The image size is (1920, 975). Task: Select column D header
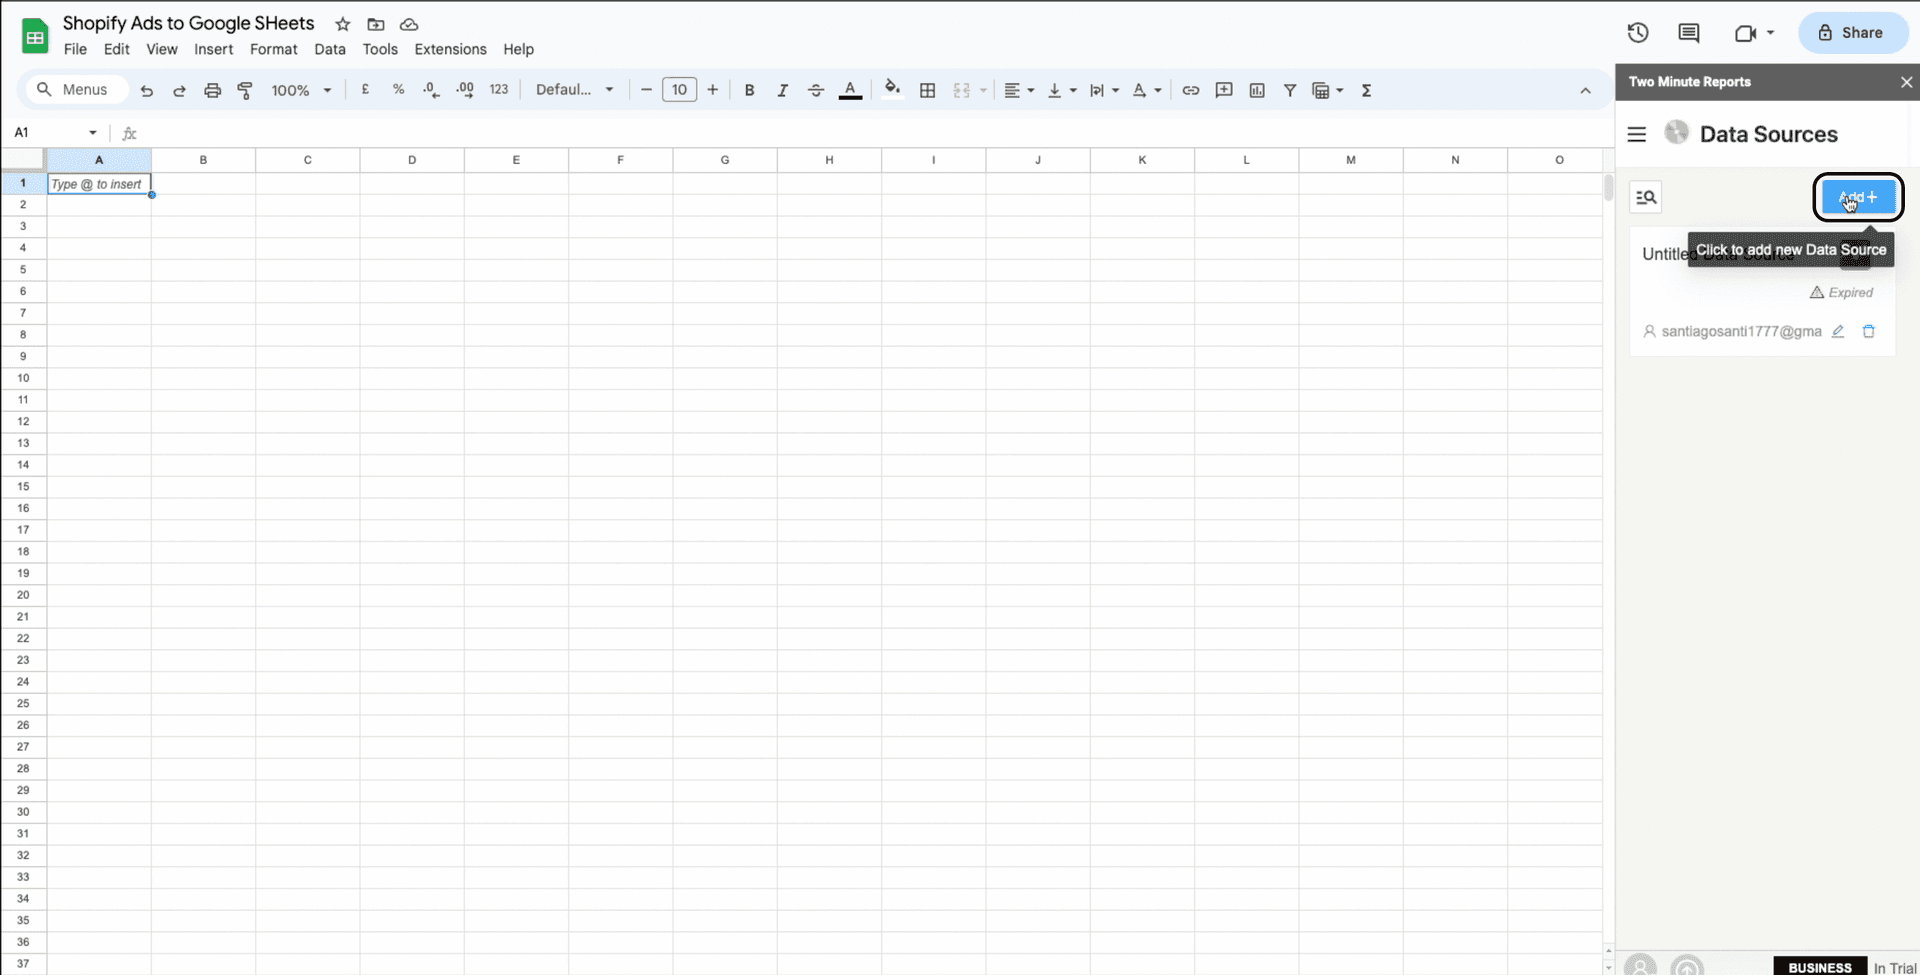[412, 160]
